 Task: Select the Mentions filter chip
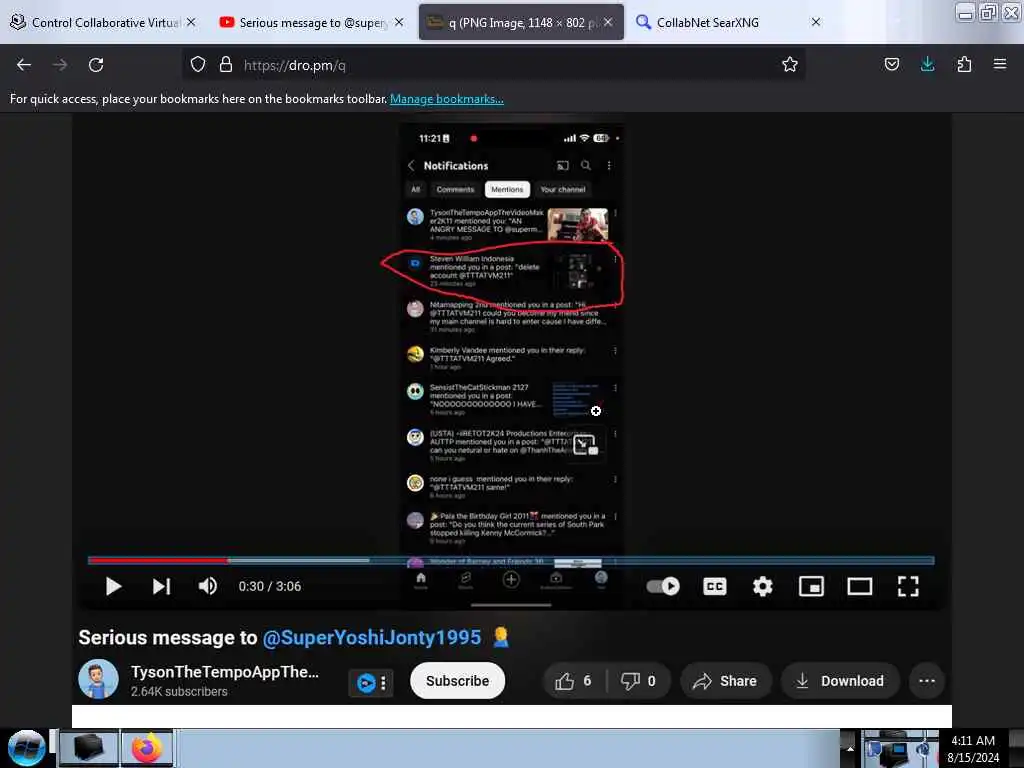(x=507, y=189)
